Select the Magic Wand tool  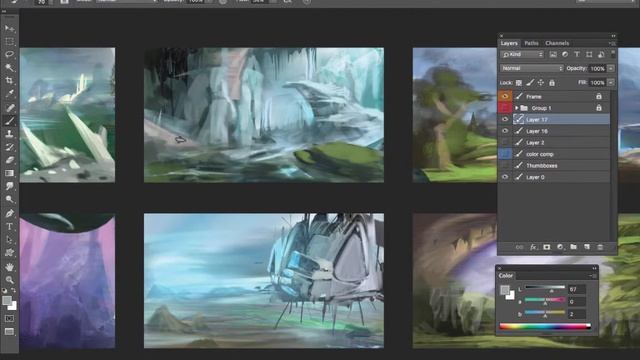9,68
